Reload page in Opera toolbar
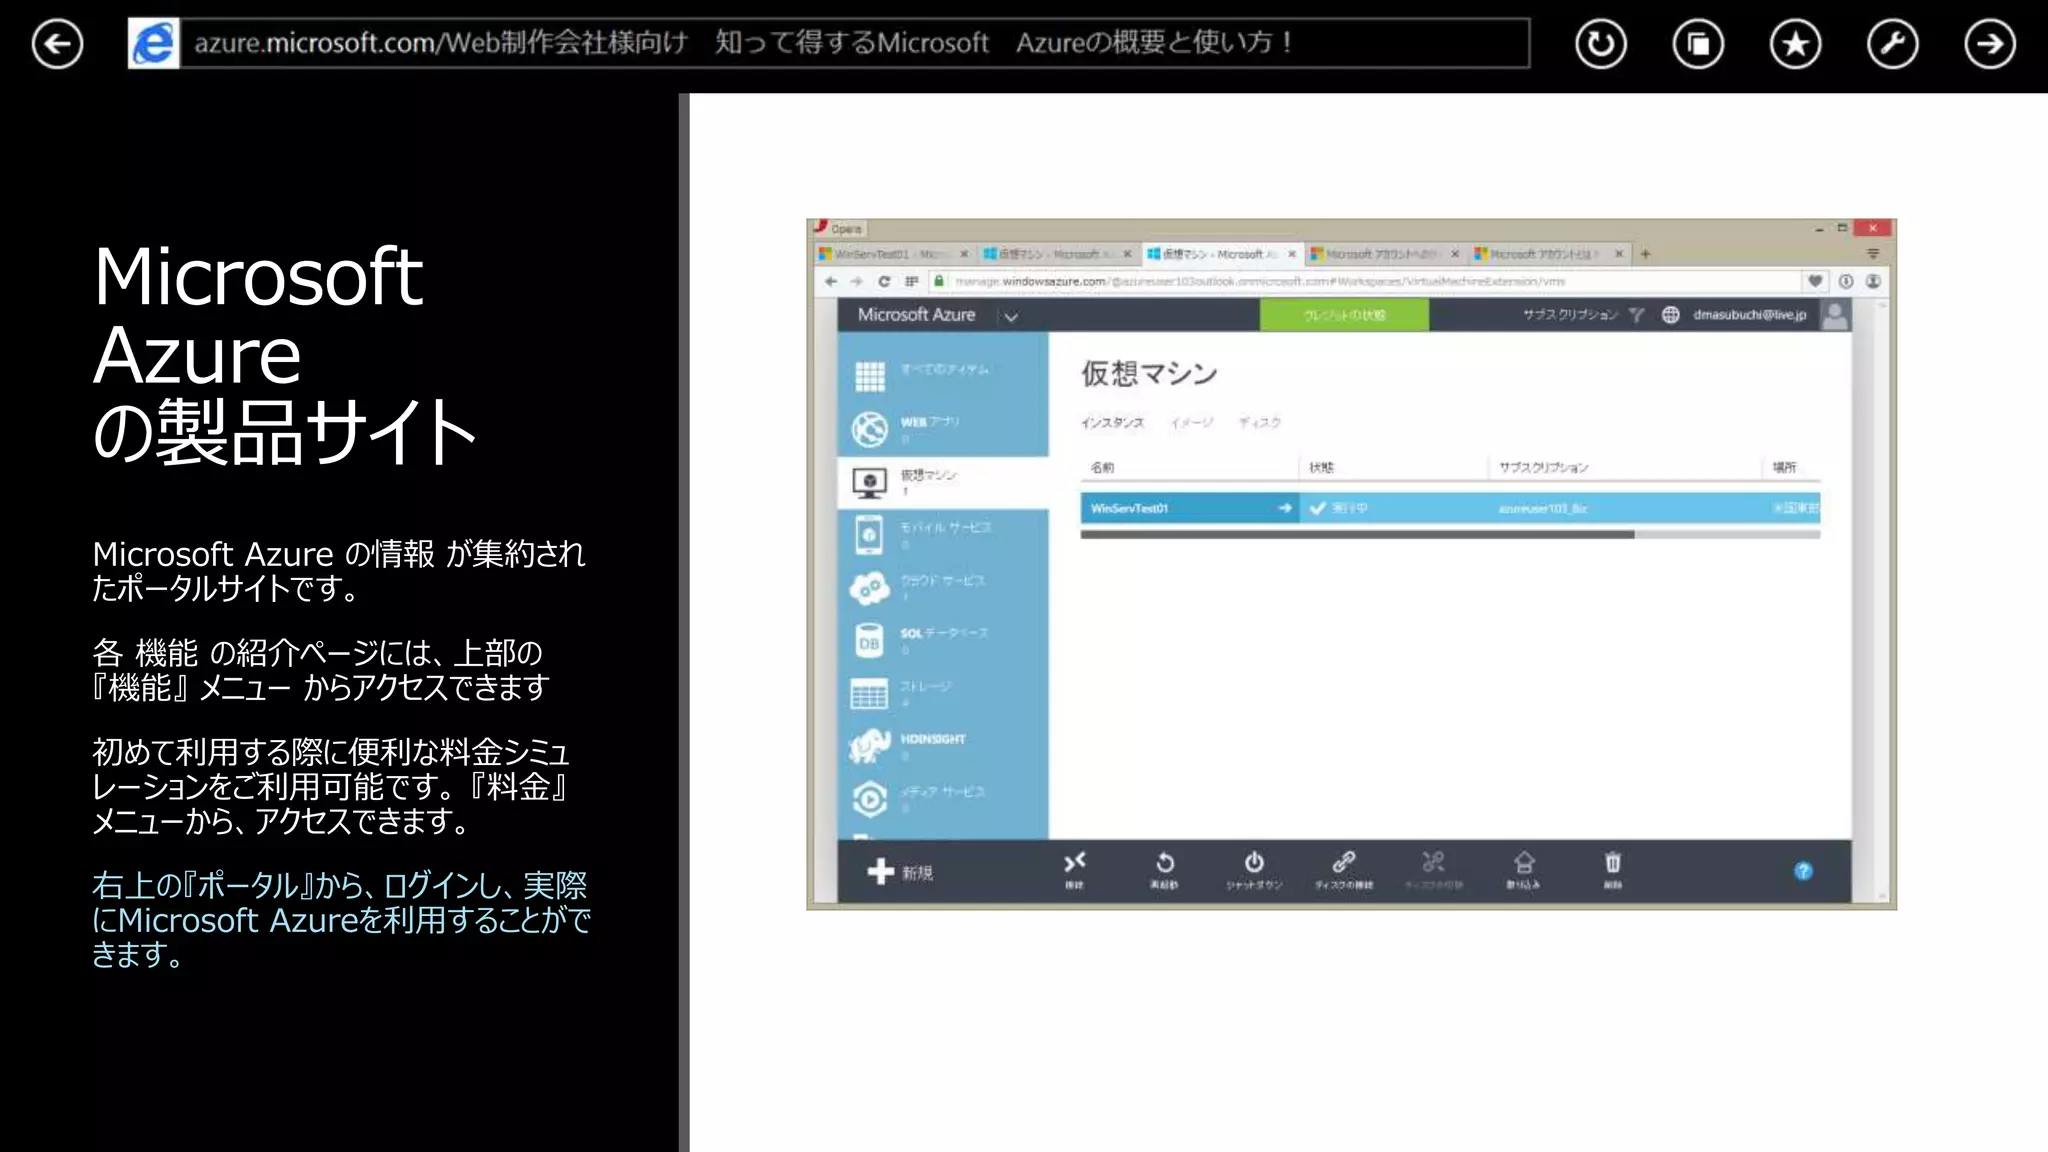The image size is (2048, 1152). [884, 282]
